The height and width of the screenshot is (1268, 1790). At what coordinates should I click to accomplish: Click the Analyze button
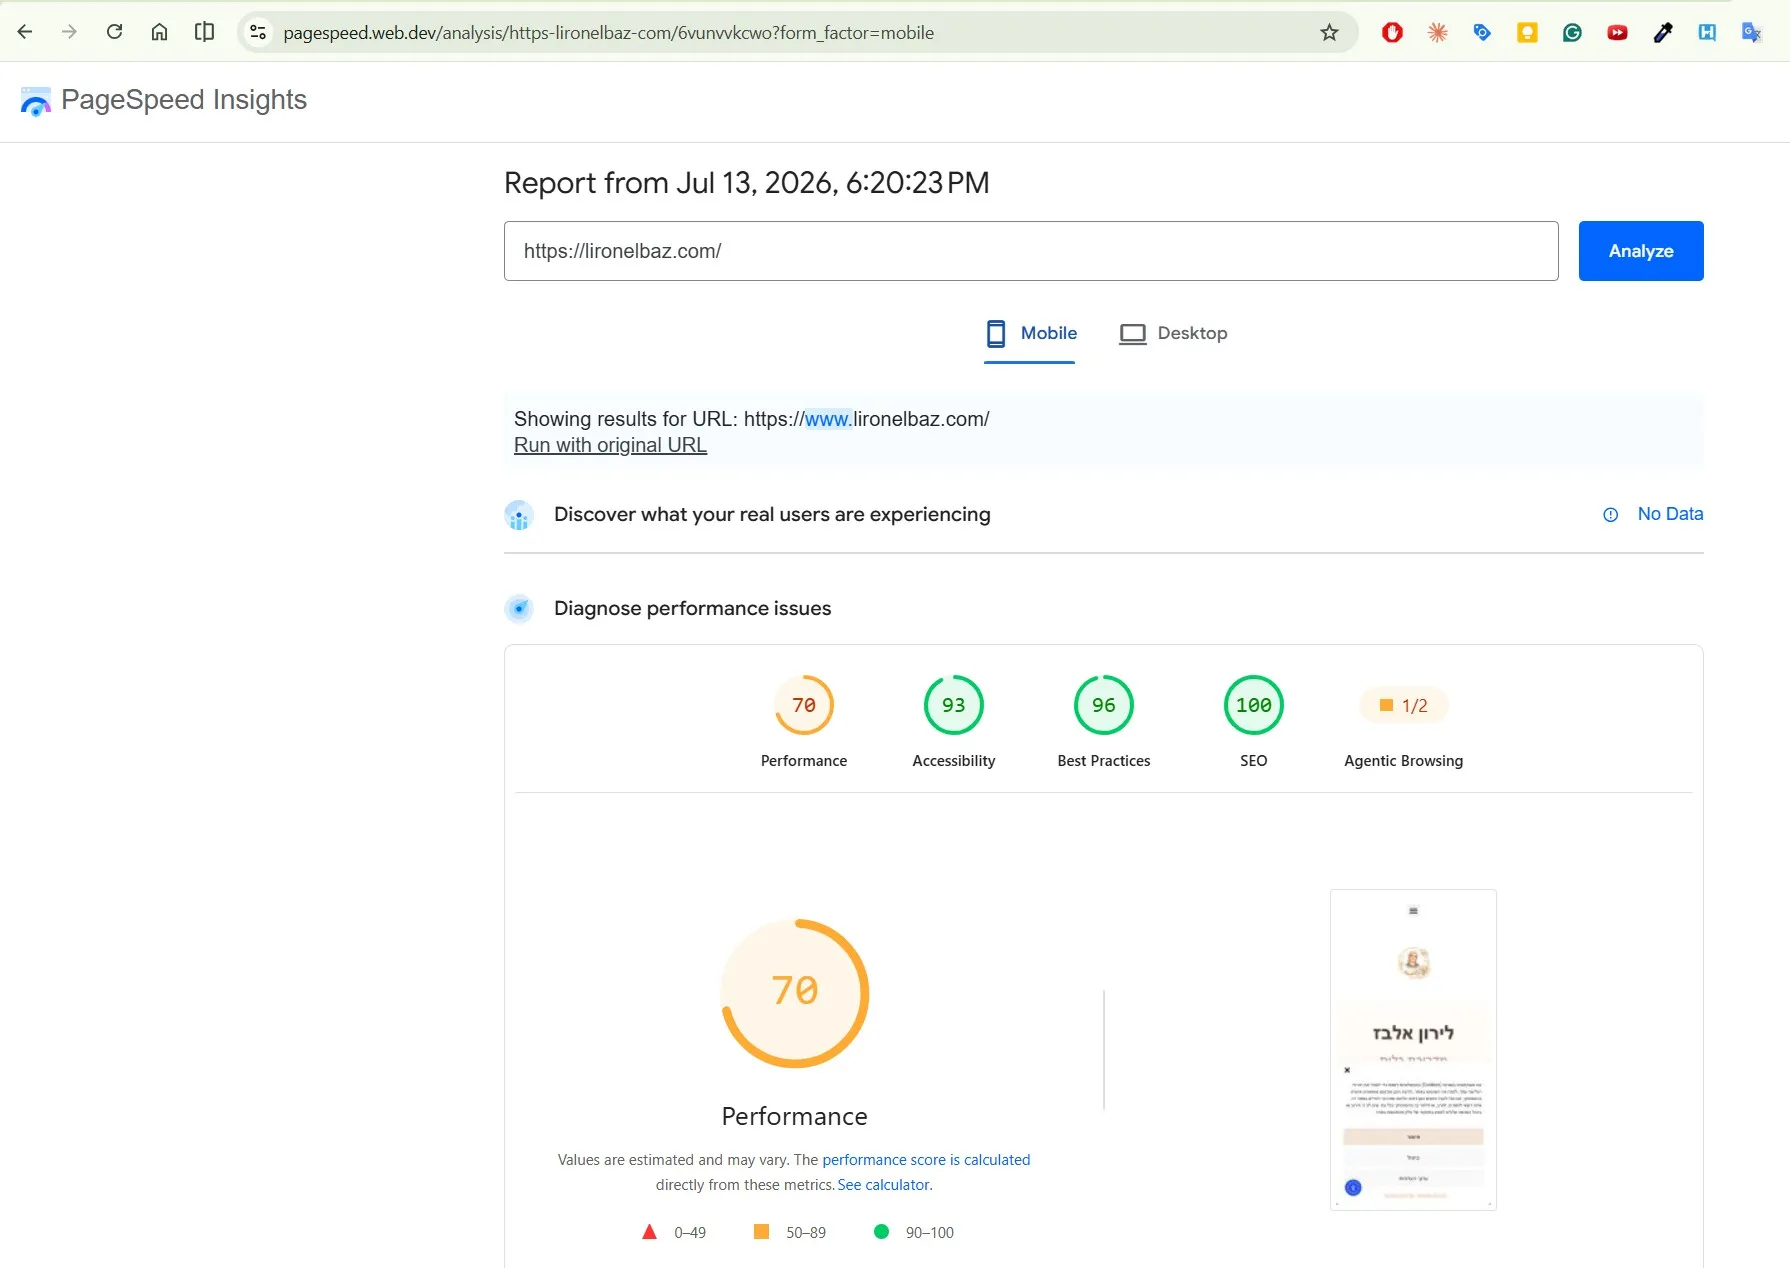[1641, 251]
